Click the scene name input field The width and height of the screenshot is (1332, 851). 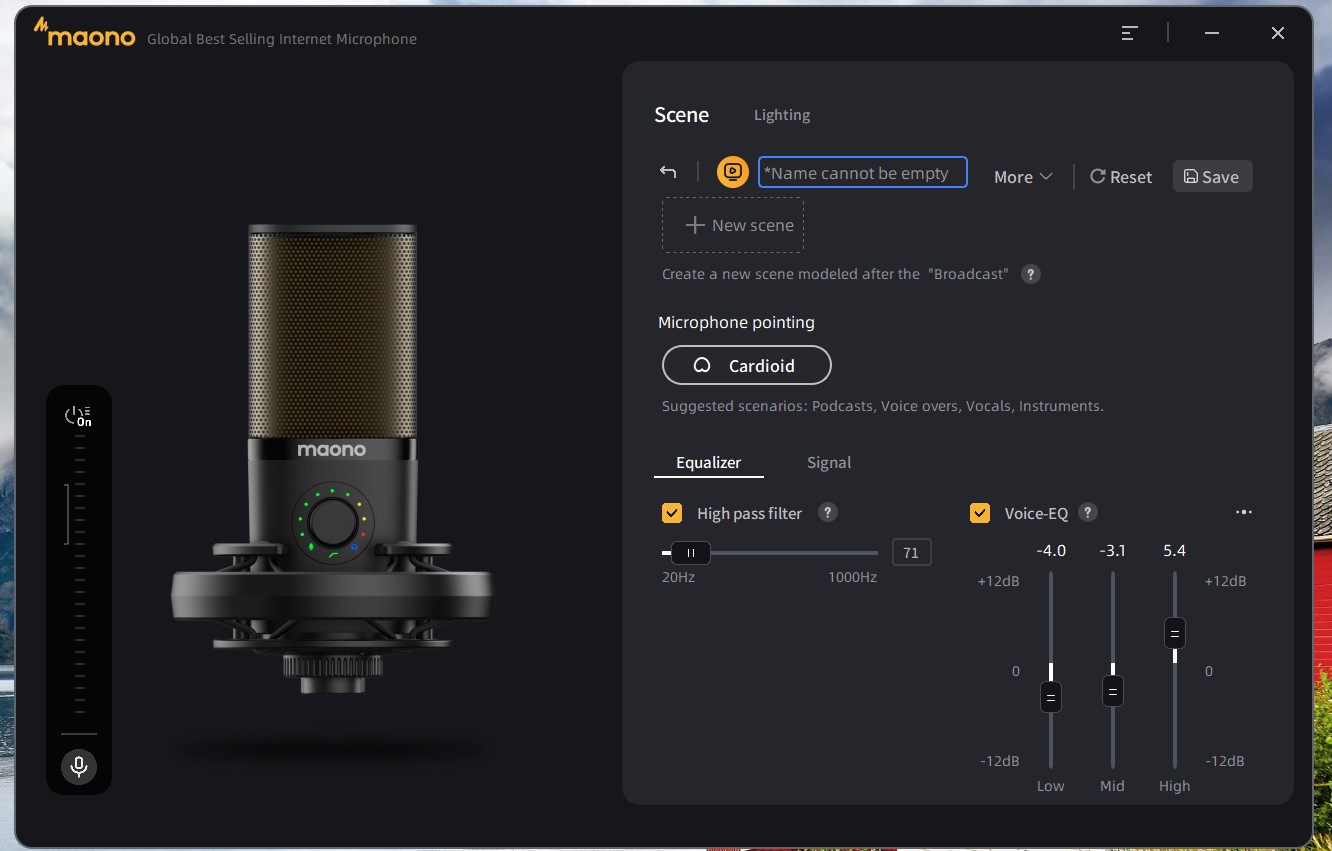coord(863,172)
